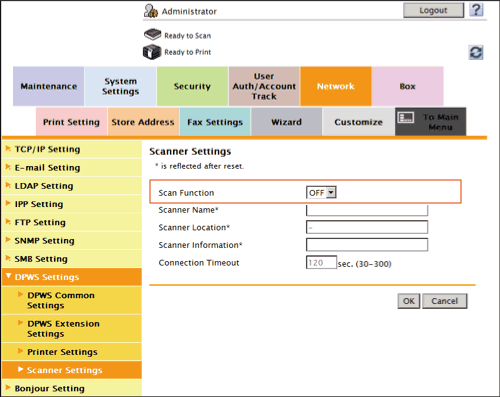Image resolution: width=500 pixels, height=397 pixels.
Task: Open DPWS Extension Settings
Action: pyautogui.click(x=72, y=329)
